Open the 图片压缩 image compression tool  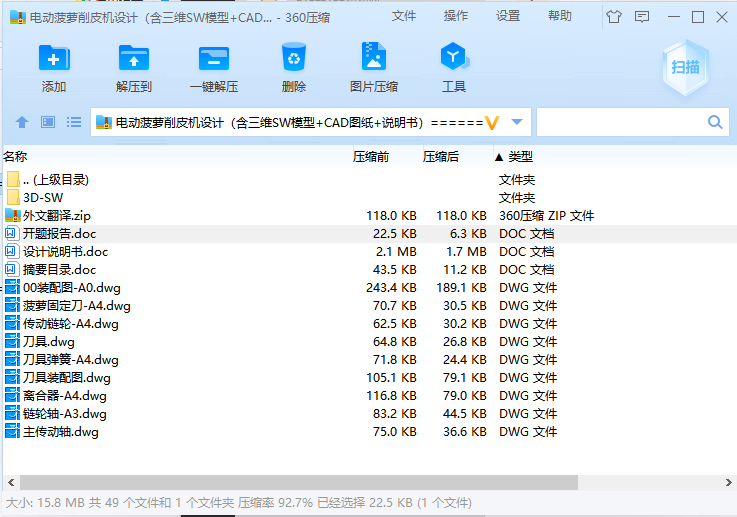click(374, 57)
